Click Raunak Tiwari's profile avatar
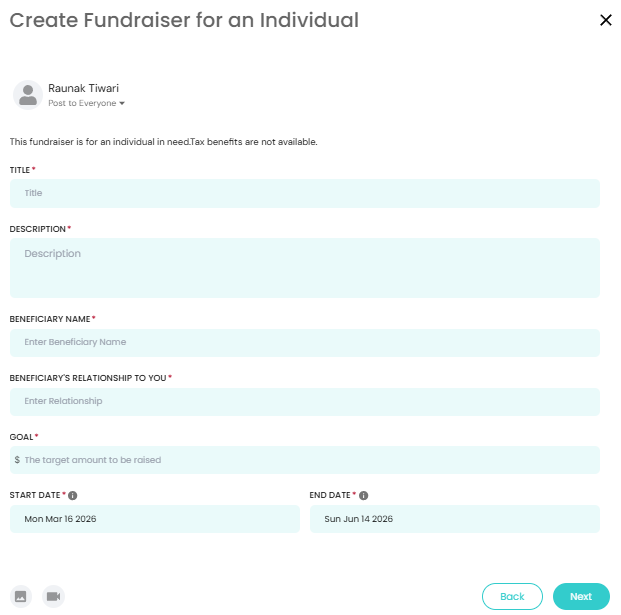The image size is (621, 615). coord(27,94)
